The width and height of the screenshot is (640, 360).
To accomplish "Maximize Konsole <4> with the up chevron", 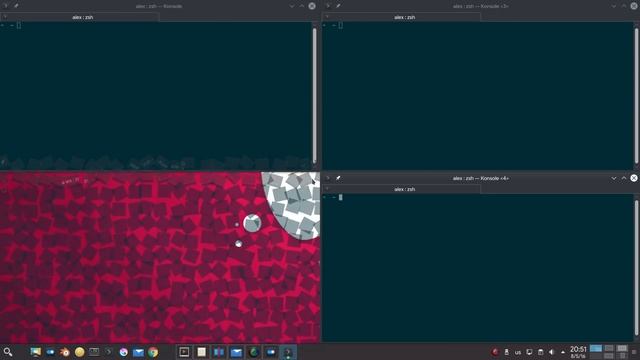I will [624, 178].
